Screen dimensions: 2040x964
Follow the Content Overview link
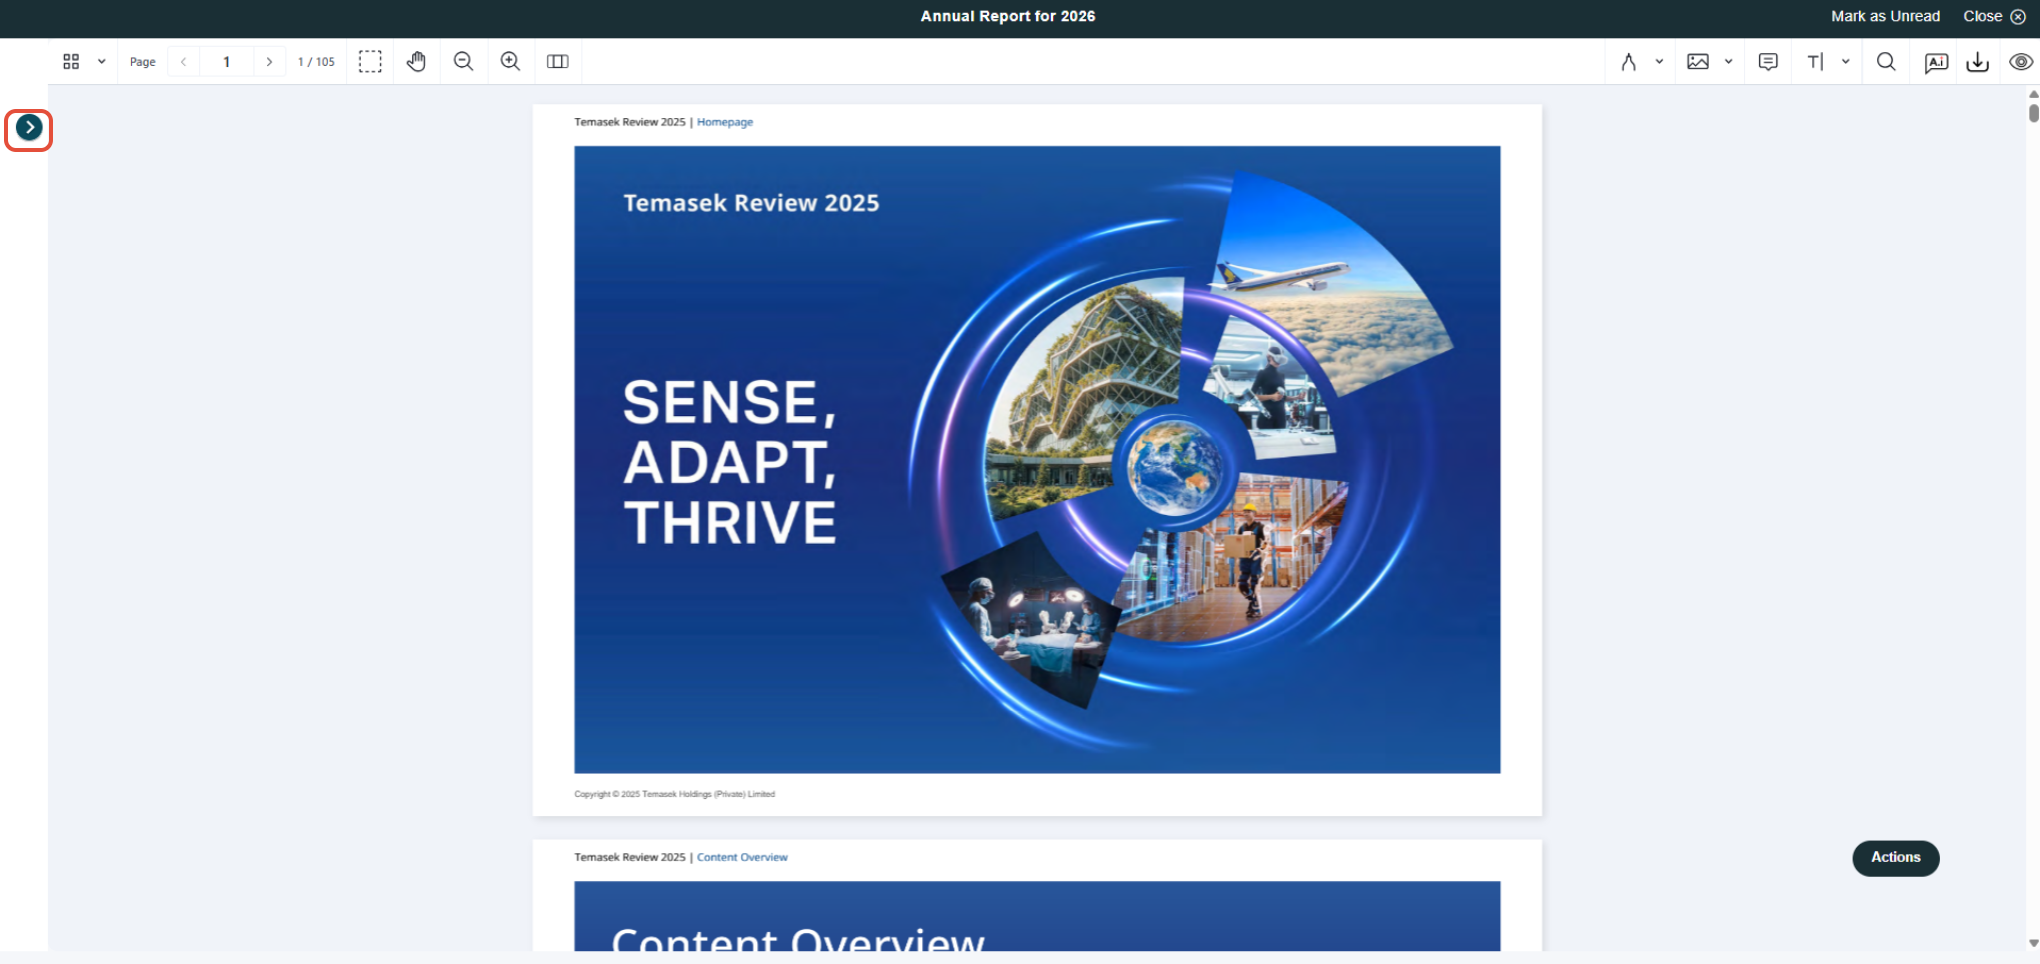click(742, 857)
